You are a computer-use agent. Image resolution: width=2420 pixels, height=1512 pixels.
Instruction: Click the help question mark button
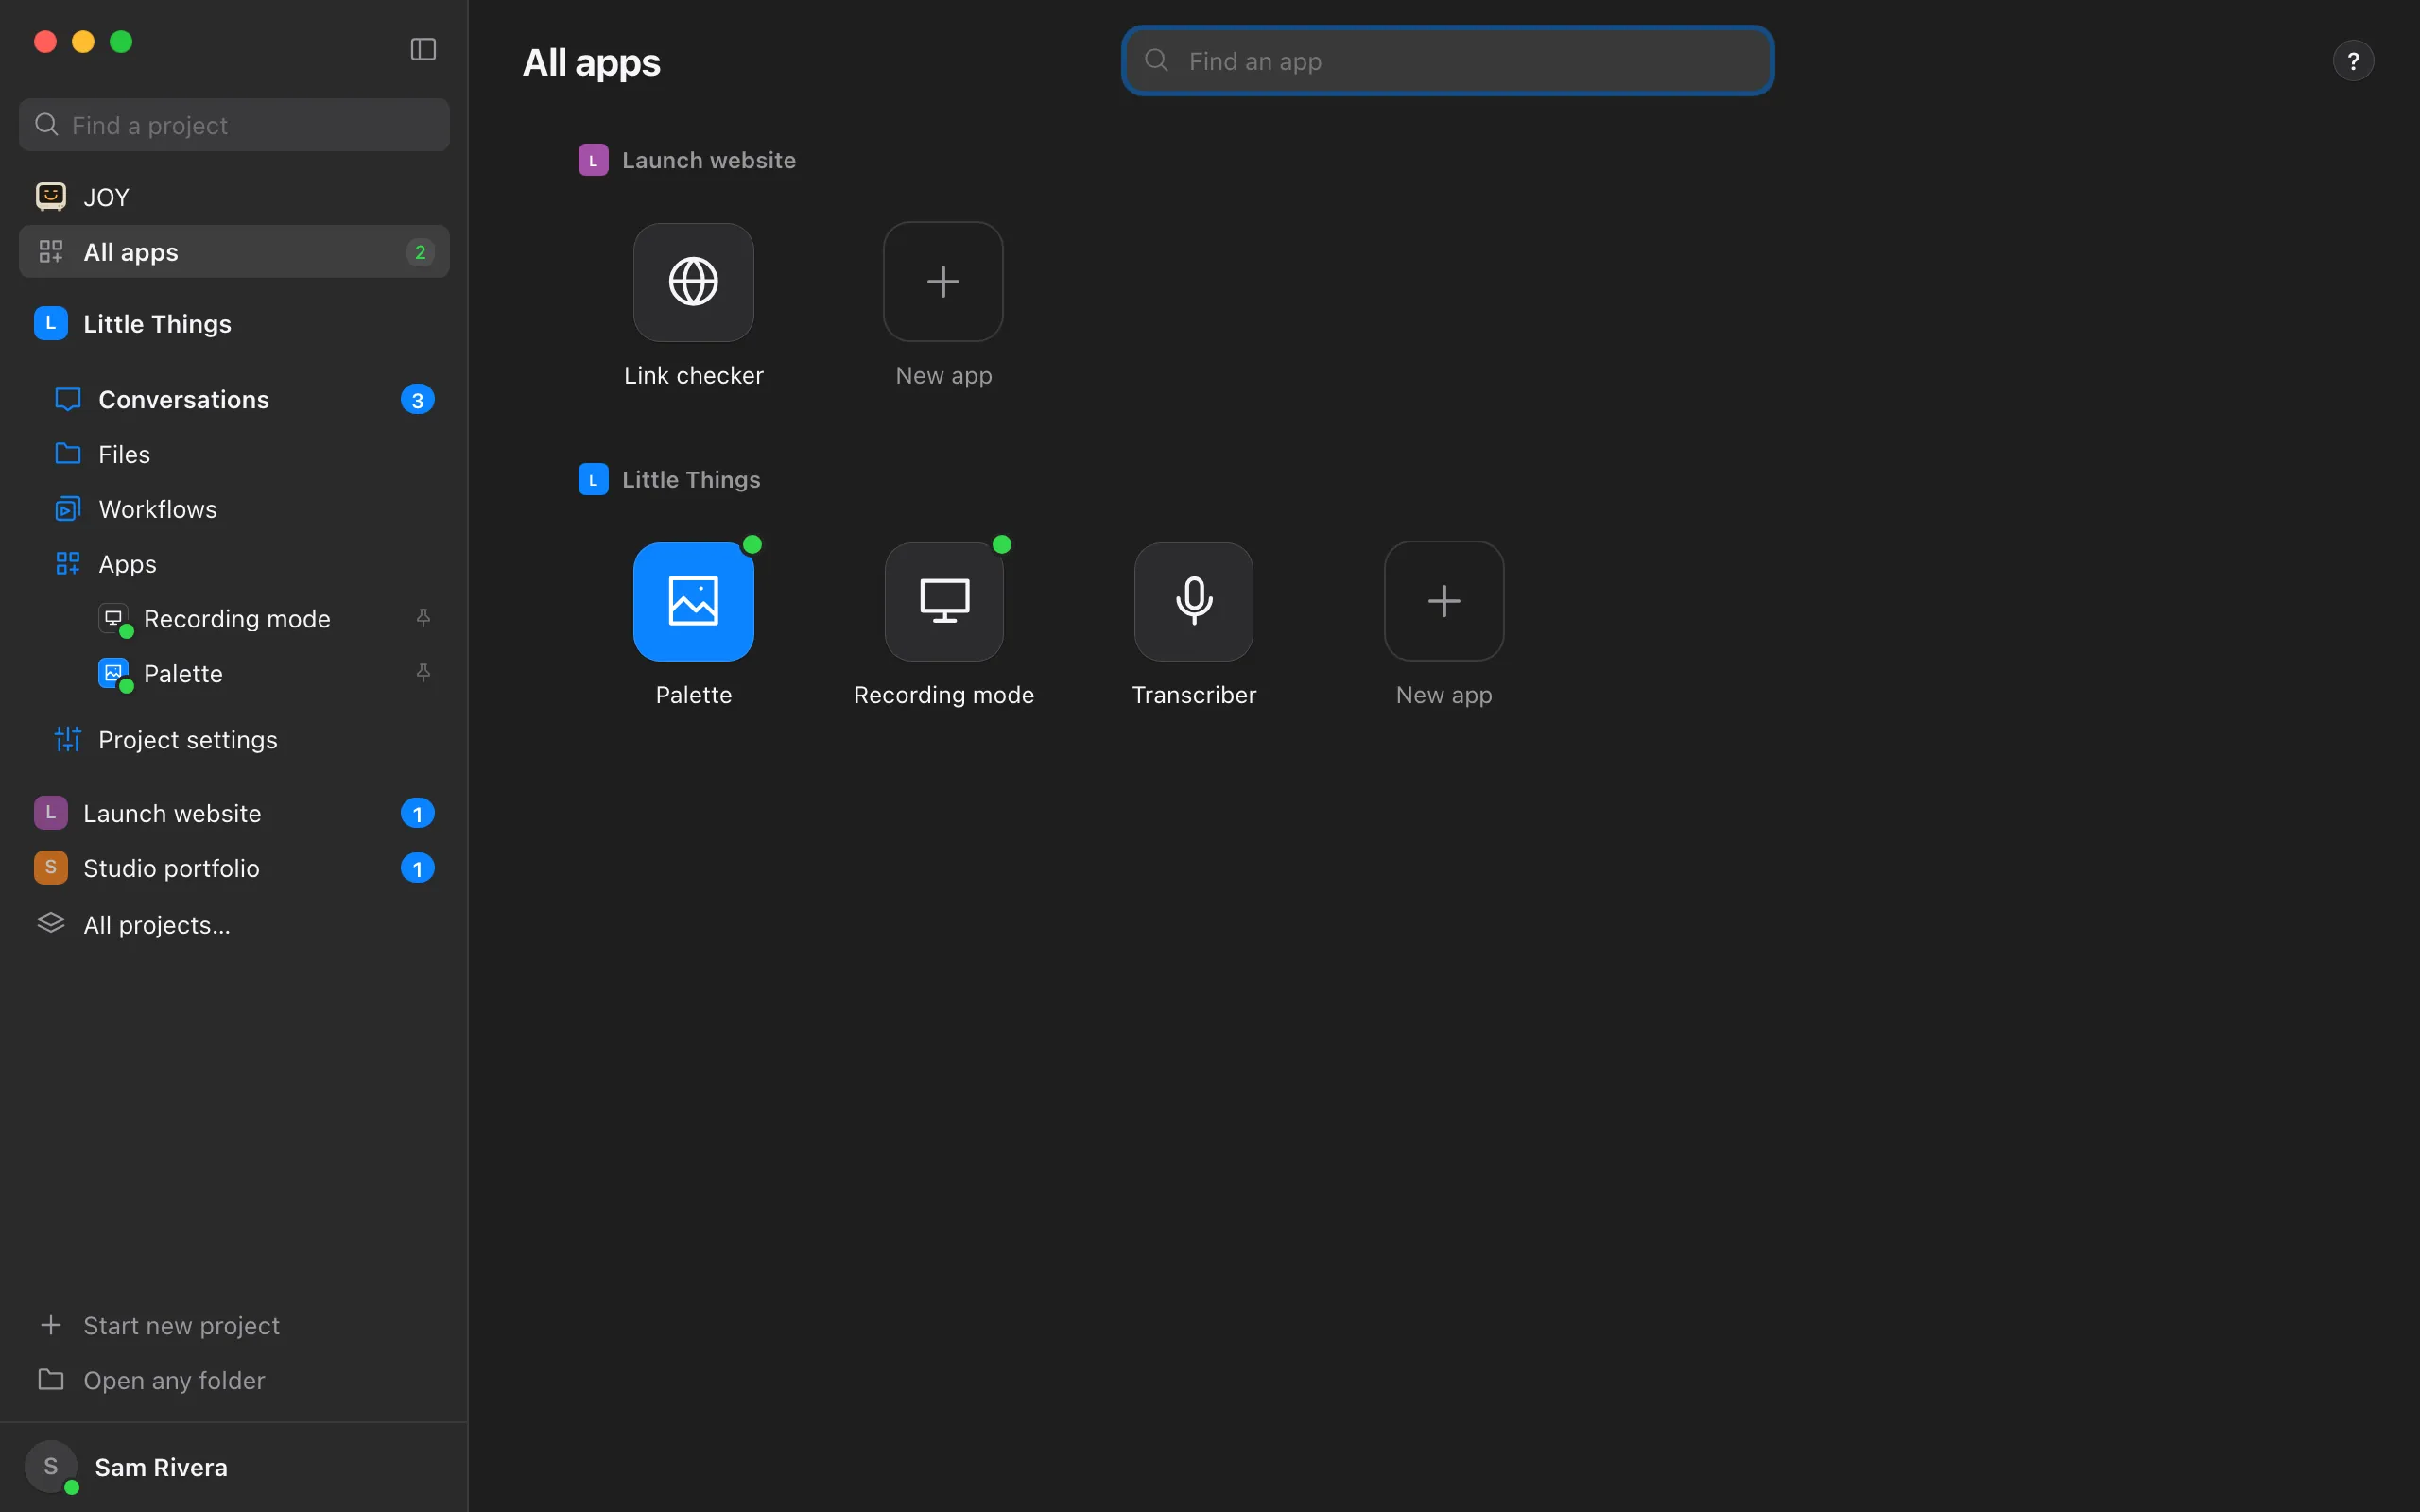tap(2353, 61)
